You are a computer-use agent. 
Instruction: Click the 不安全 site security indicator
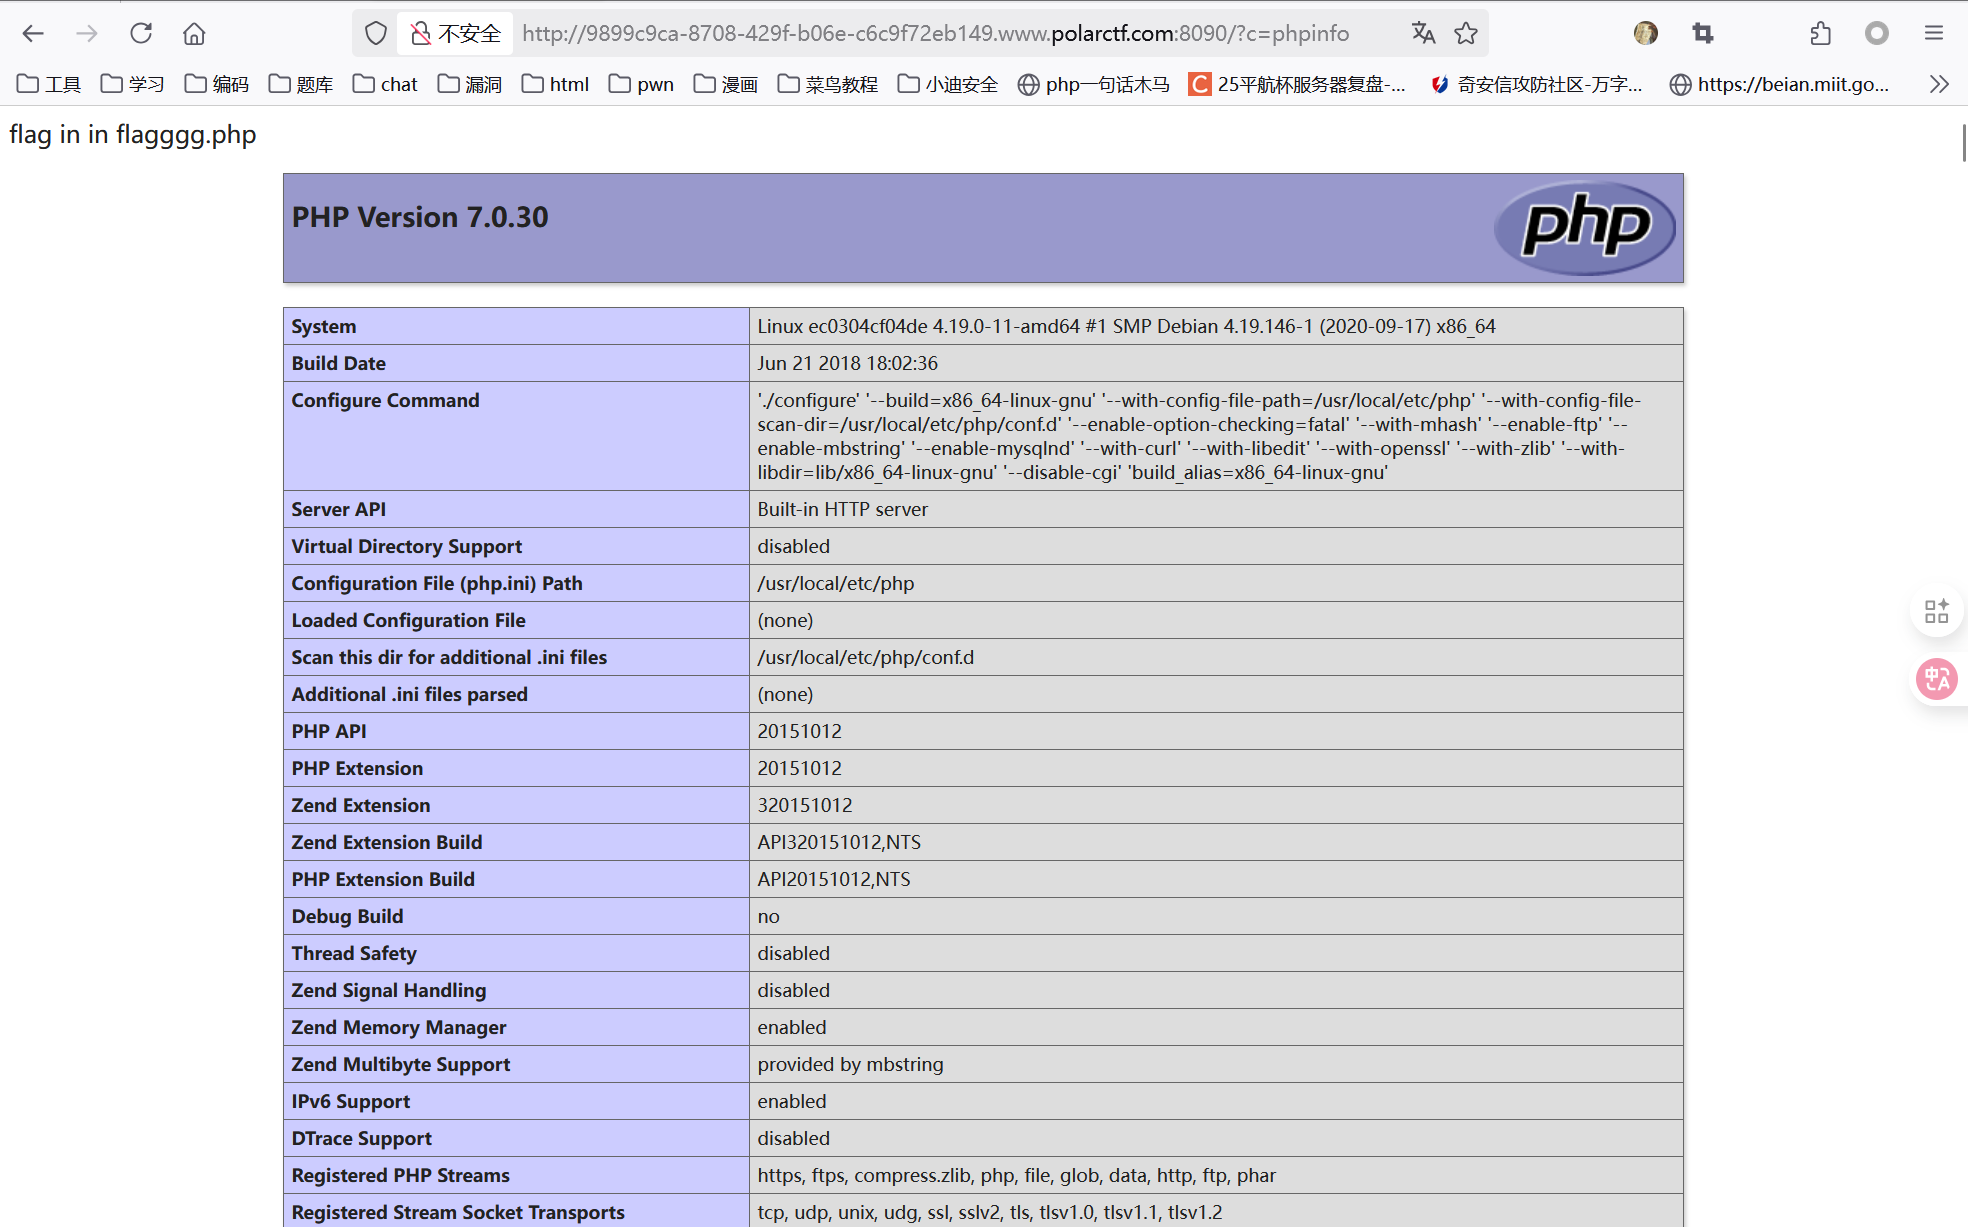pyautogui.click(x=456, y=33)
